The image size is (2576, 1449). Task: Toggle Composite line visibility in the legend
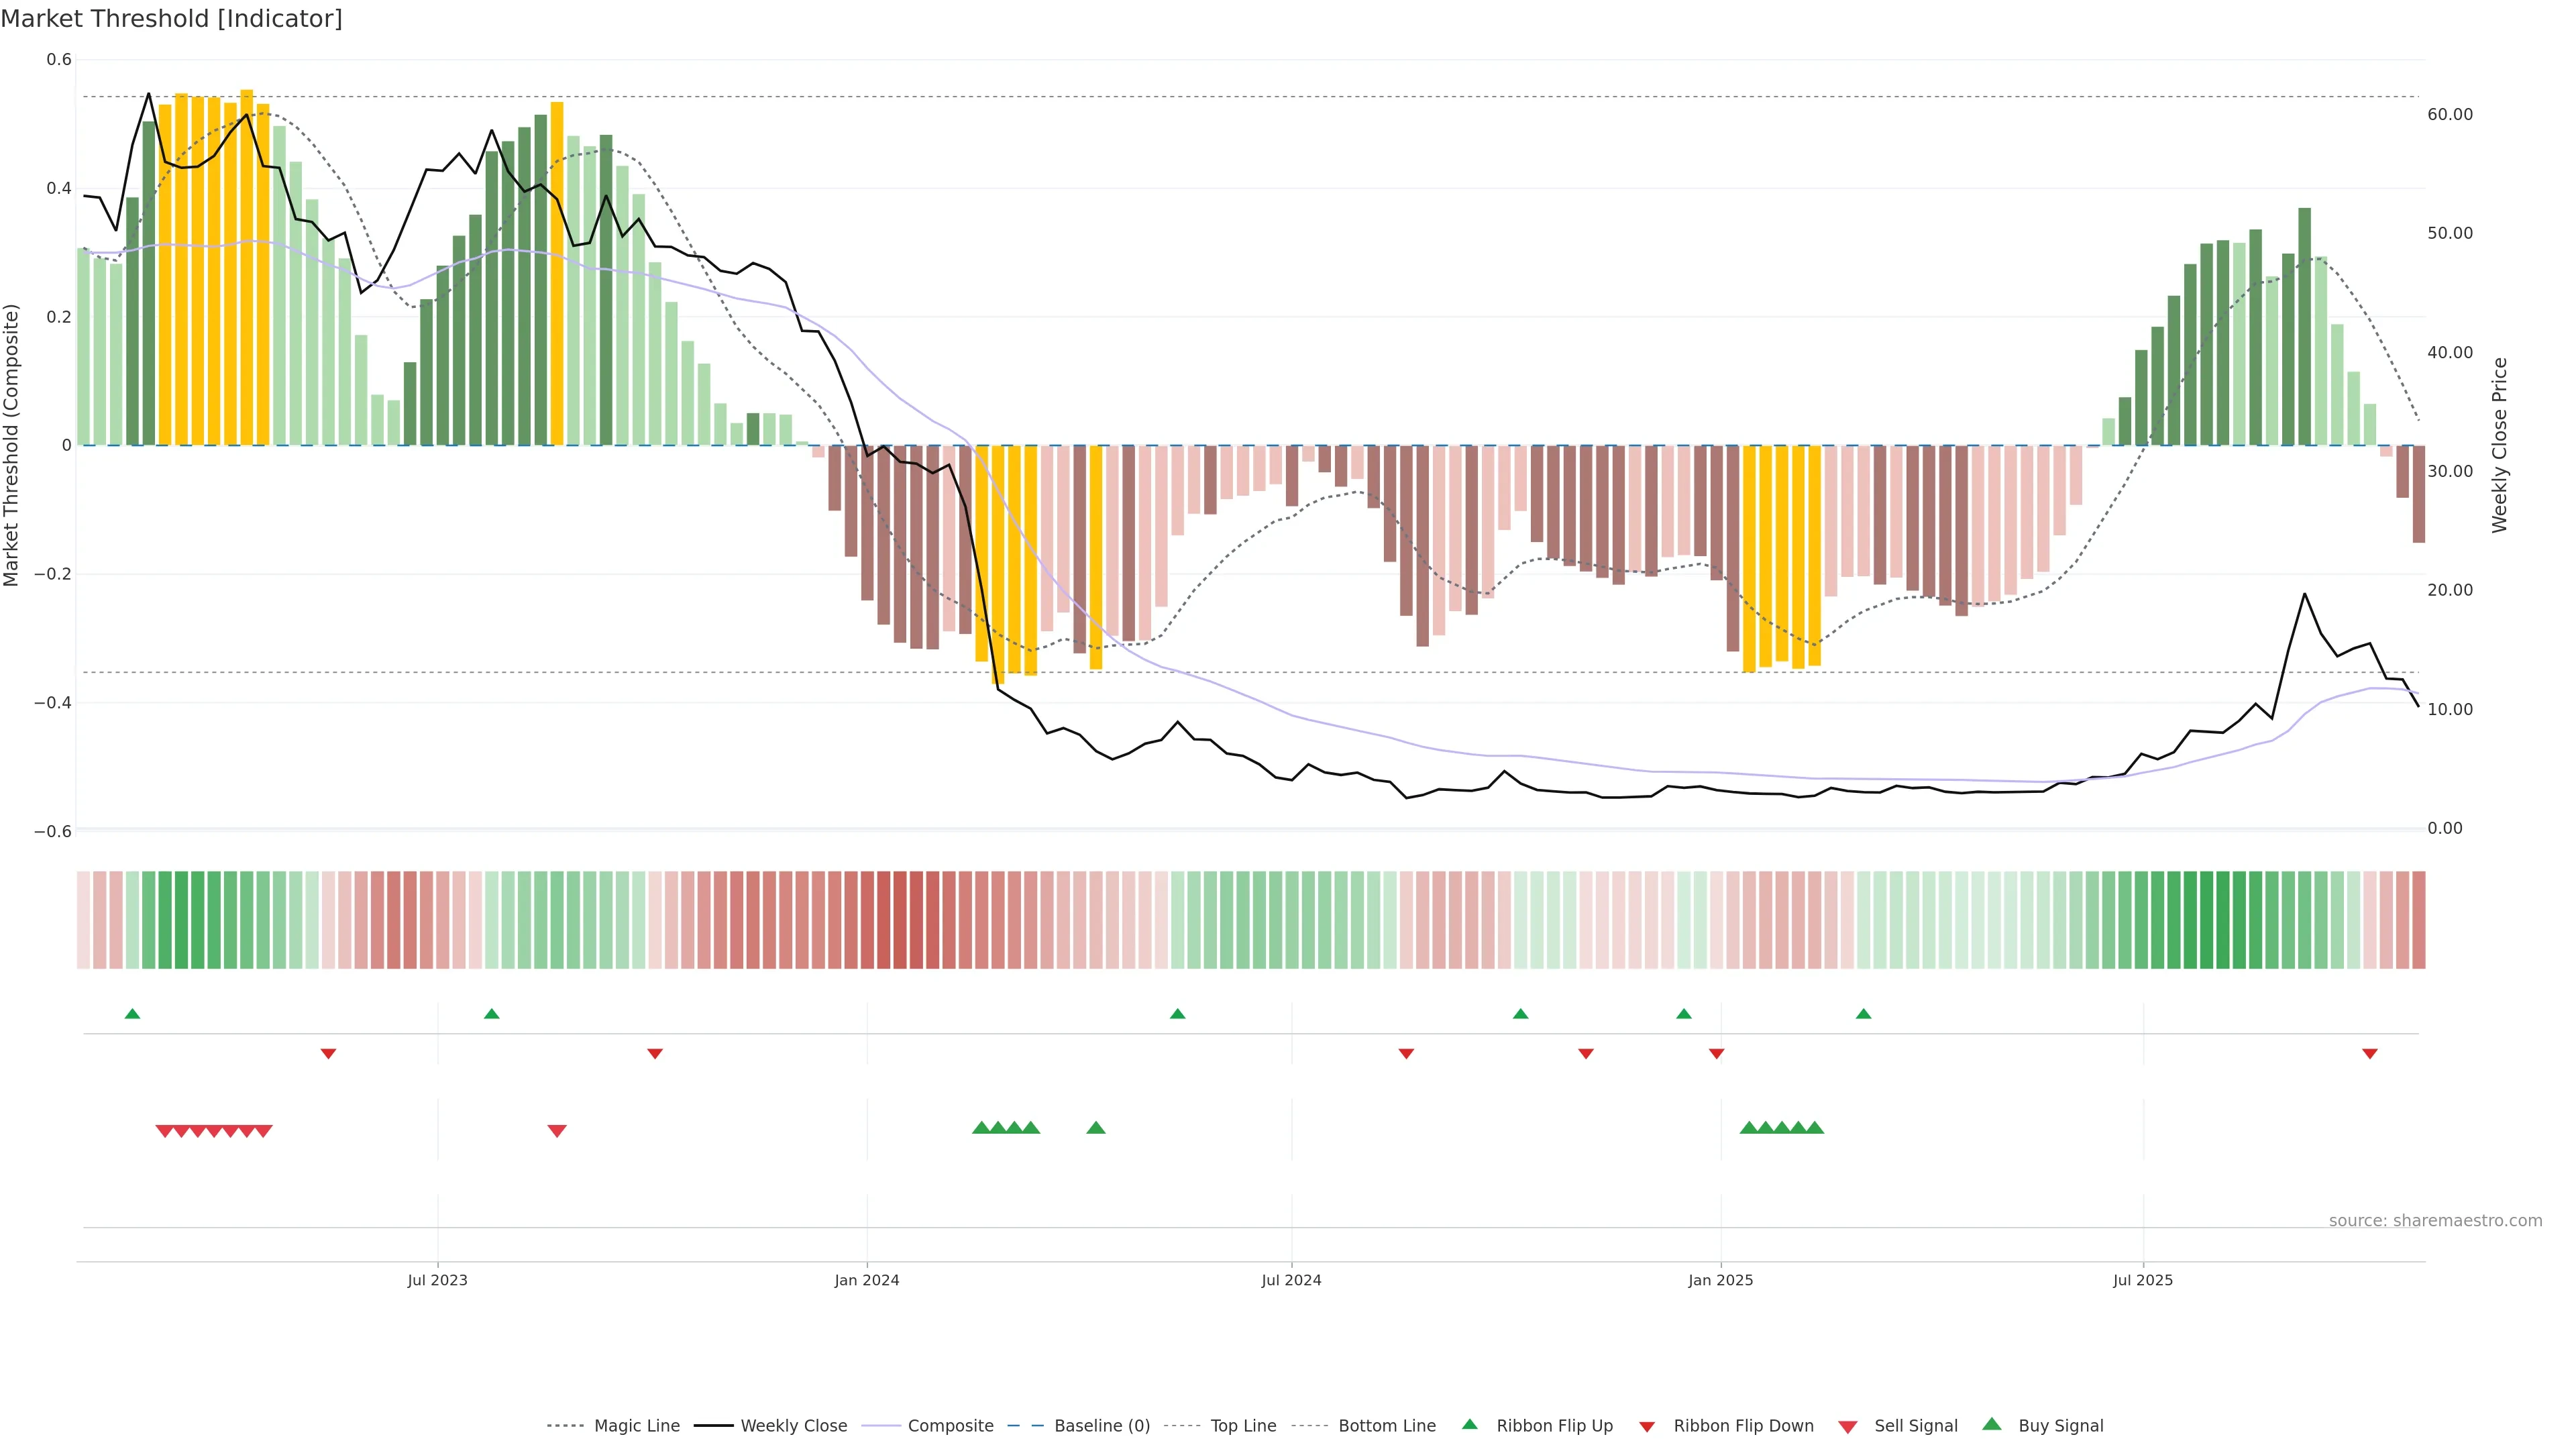point(950,1426)
